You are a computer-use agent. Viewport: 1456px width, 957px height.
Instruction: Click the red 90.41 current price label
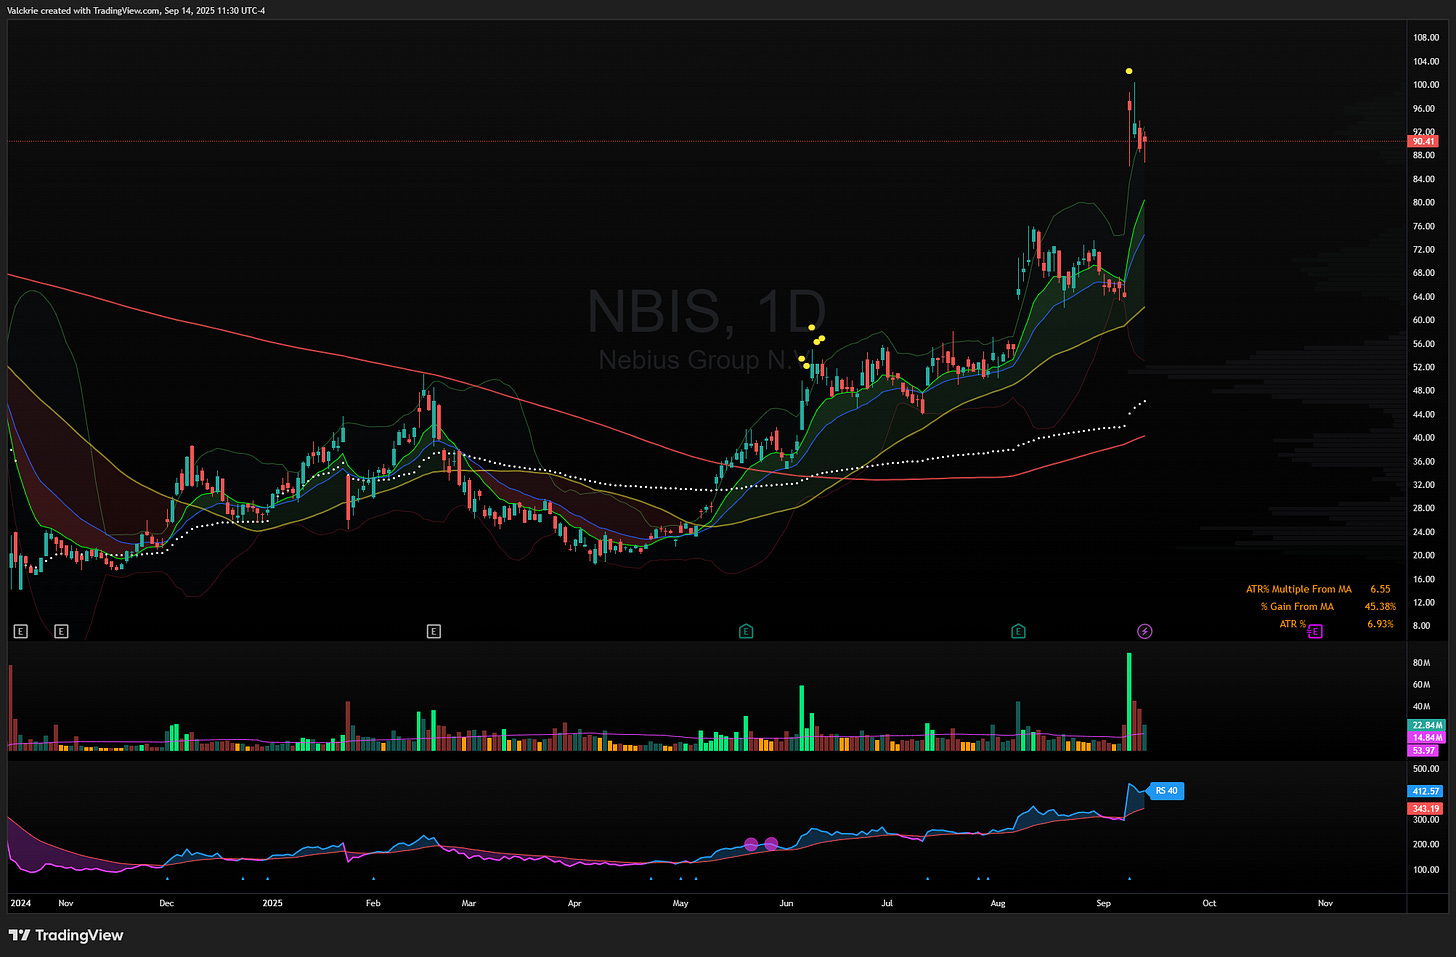[1424, 142]
